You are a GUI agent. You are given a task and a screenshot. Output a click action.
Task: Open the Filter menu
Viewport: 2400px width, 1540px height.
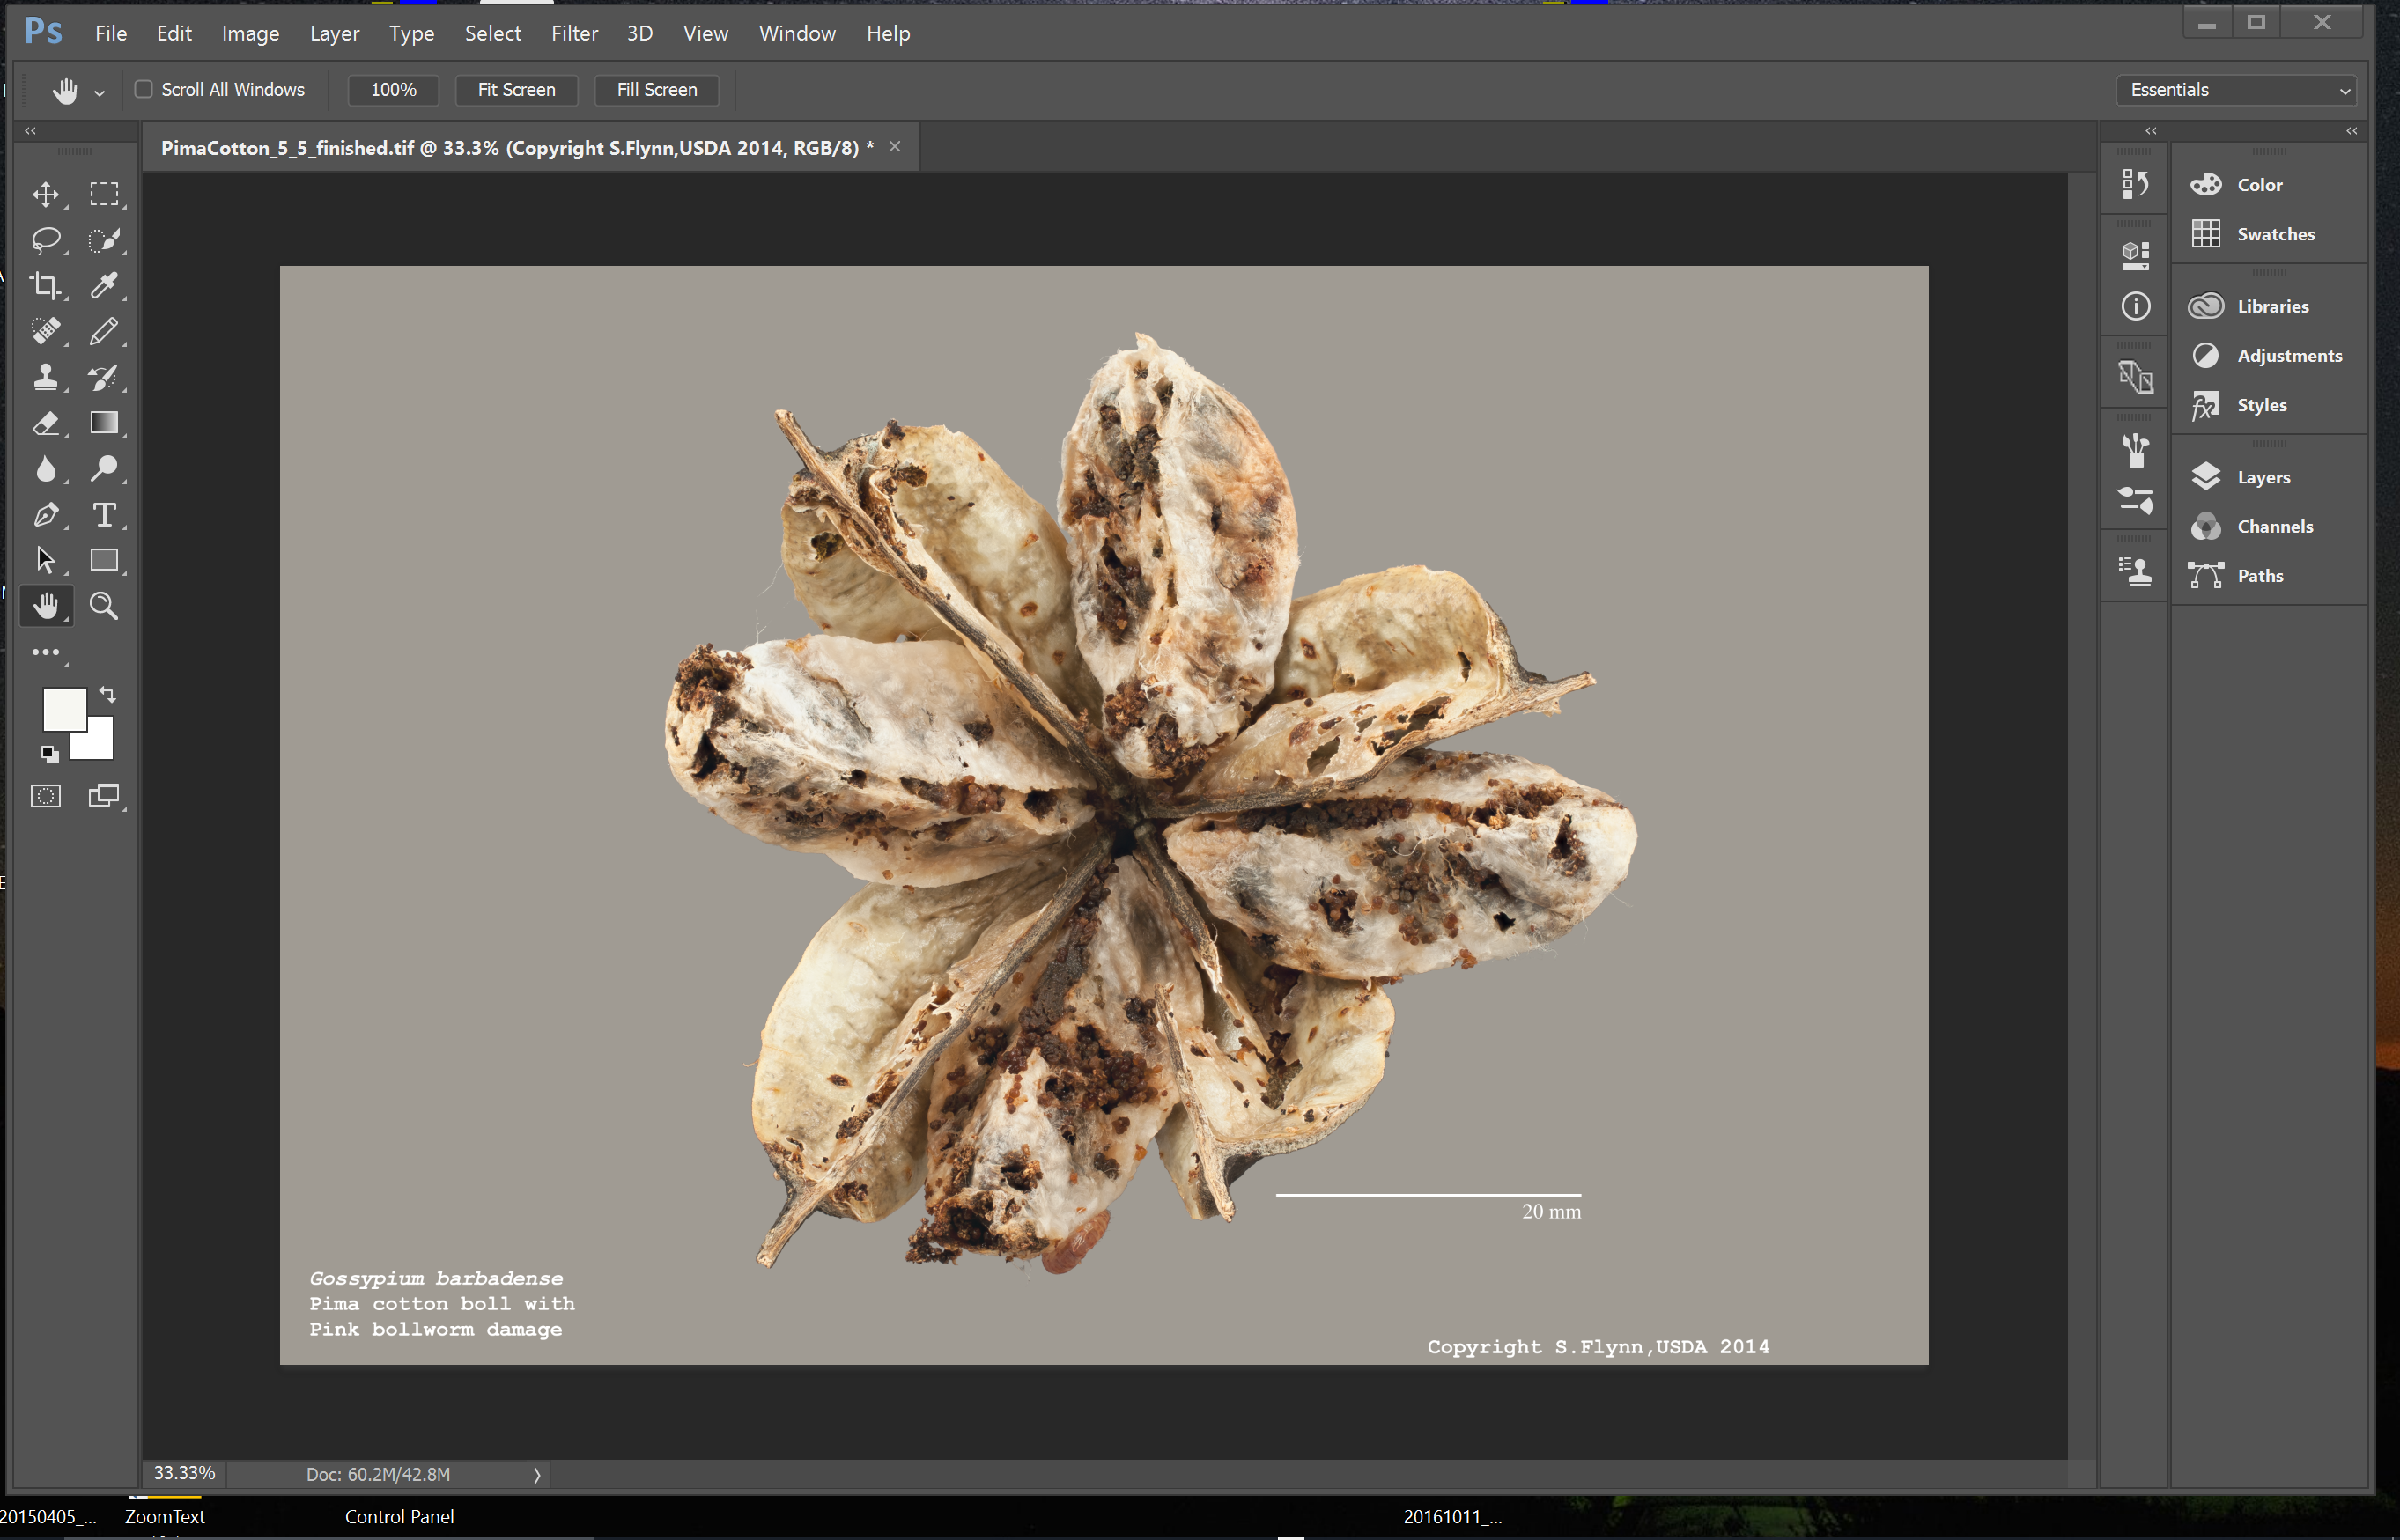click(575, 33)
